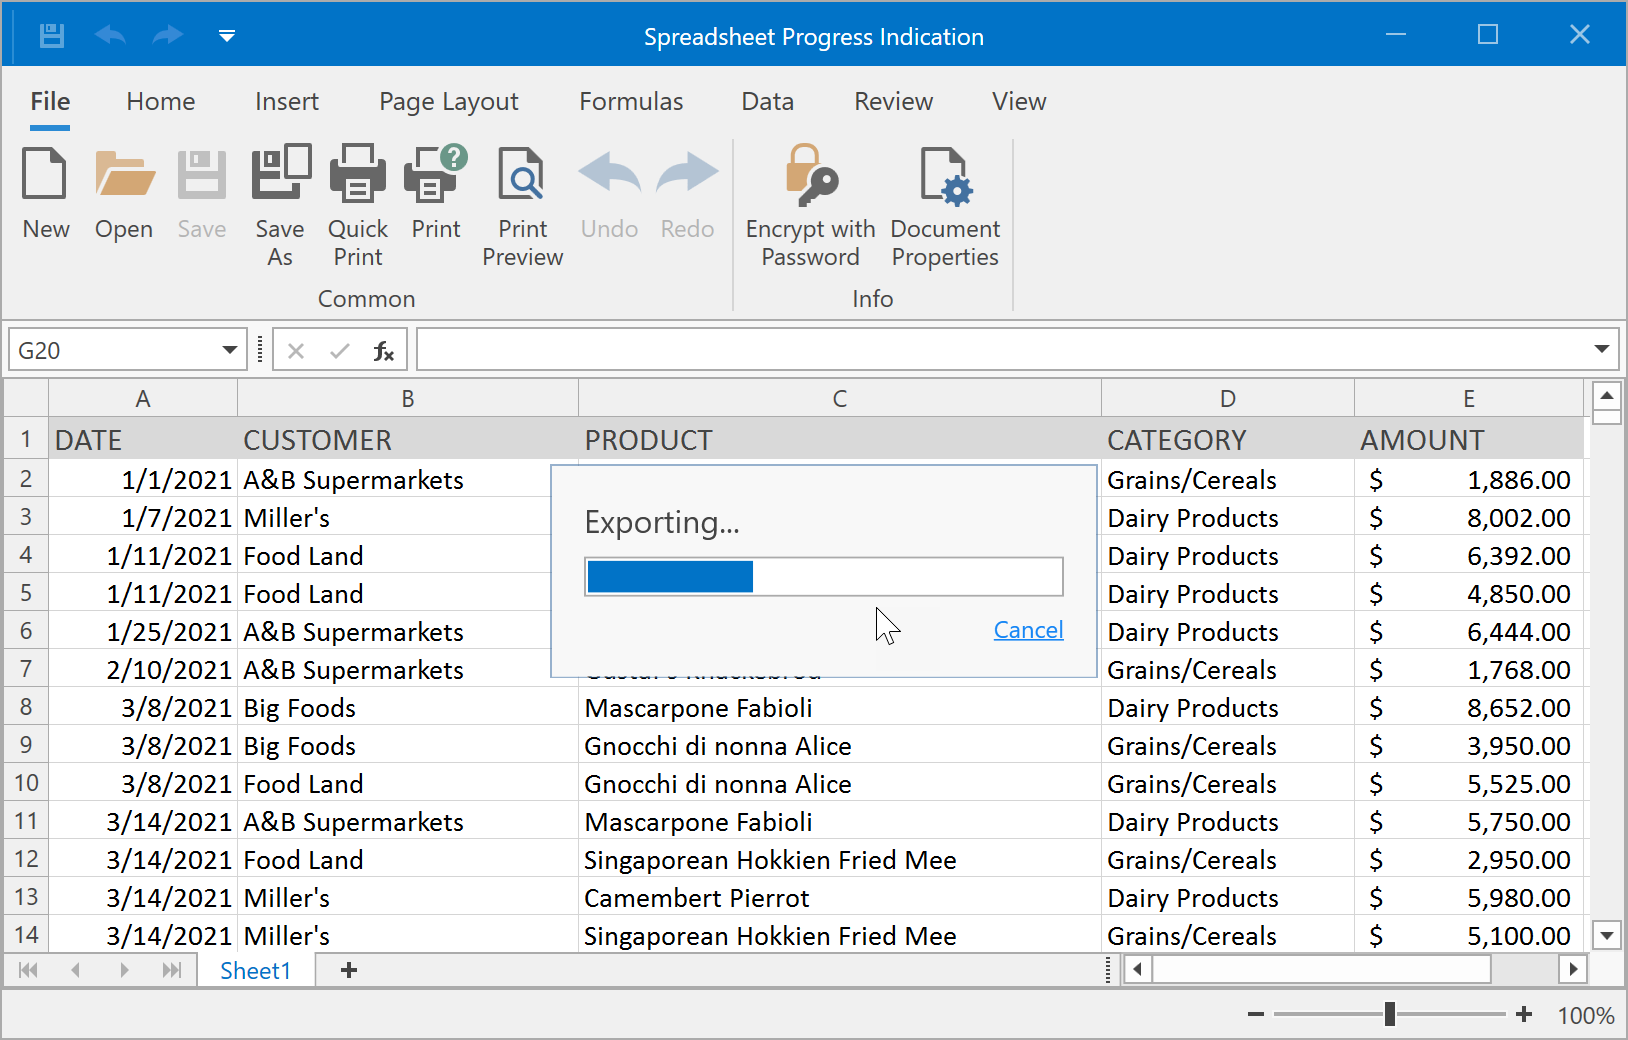This screenshot has height=1040, width=1628.
Task: Open Print Preview
Action: (522, 175)
